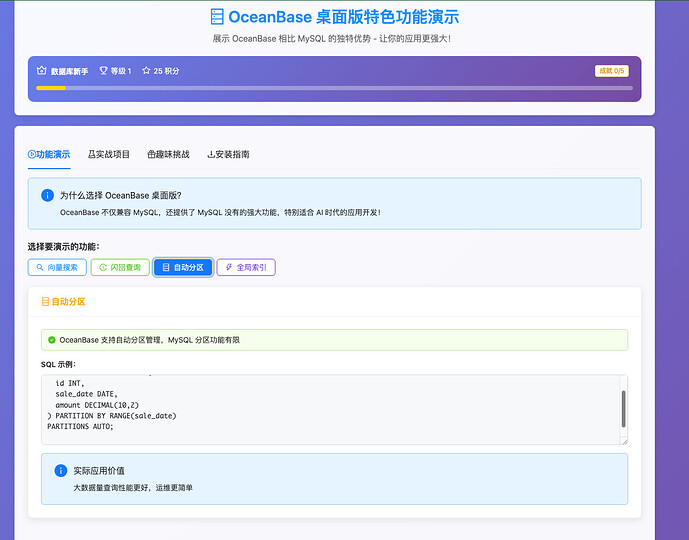The height and width of the screenshot is (540, 689).
Task: Click the database icon beside OceanBase title
Action: [x=217, y=16]
